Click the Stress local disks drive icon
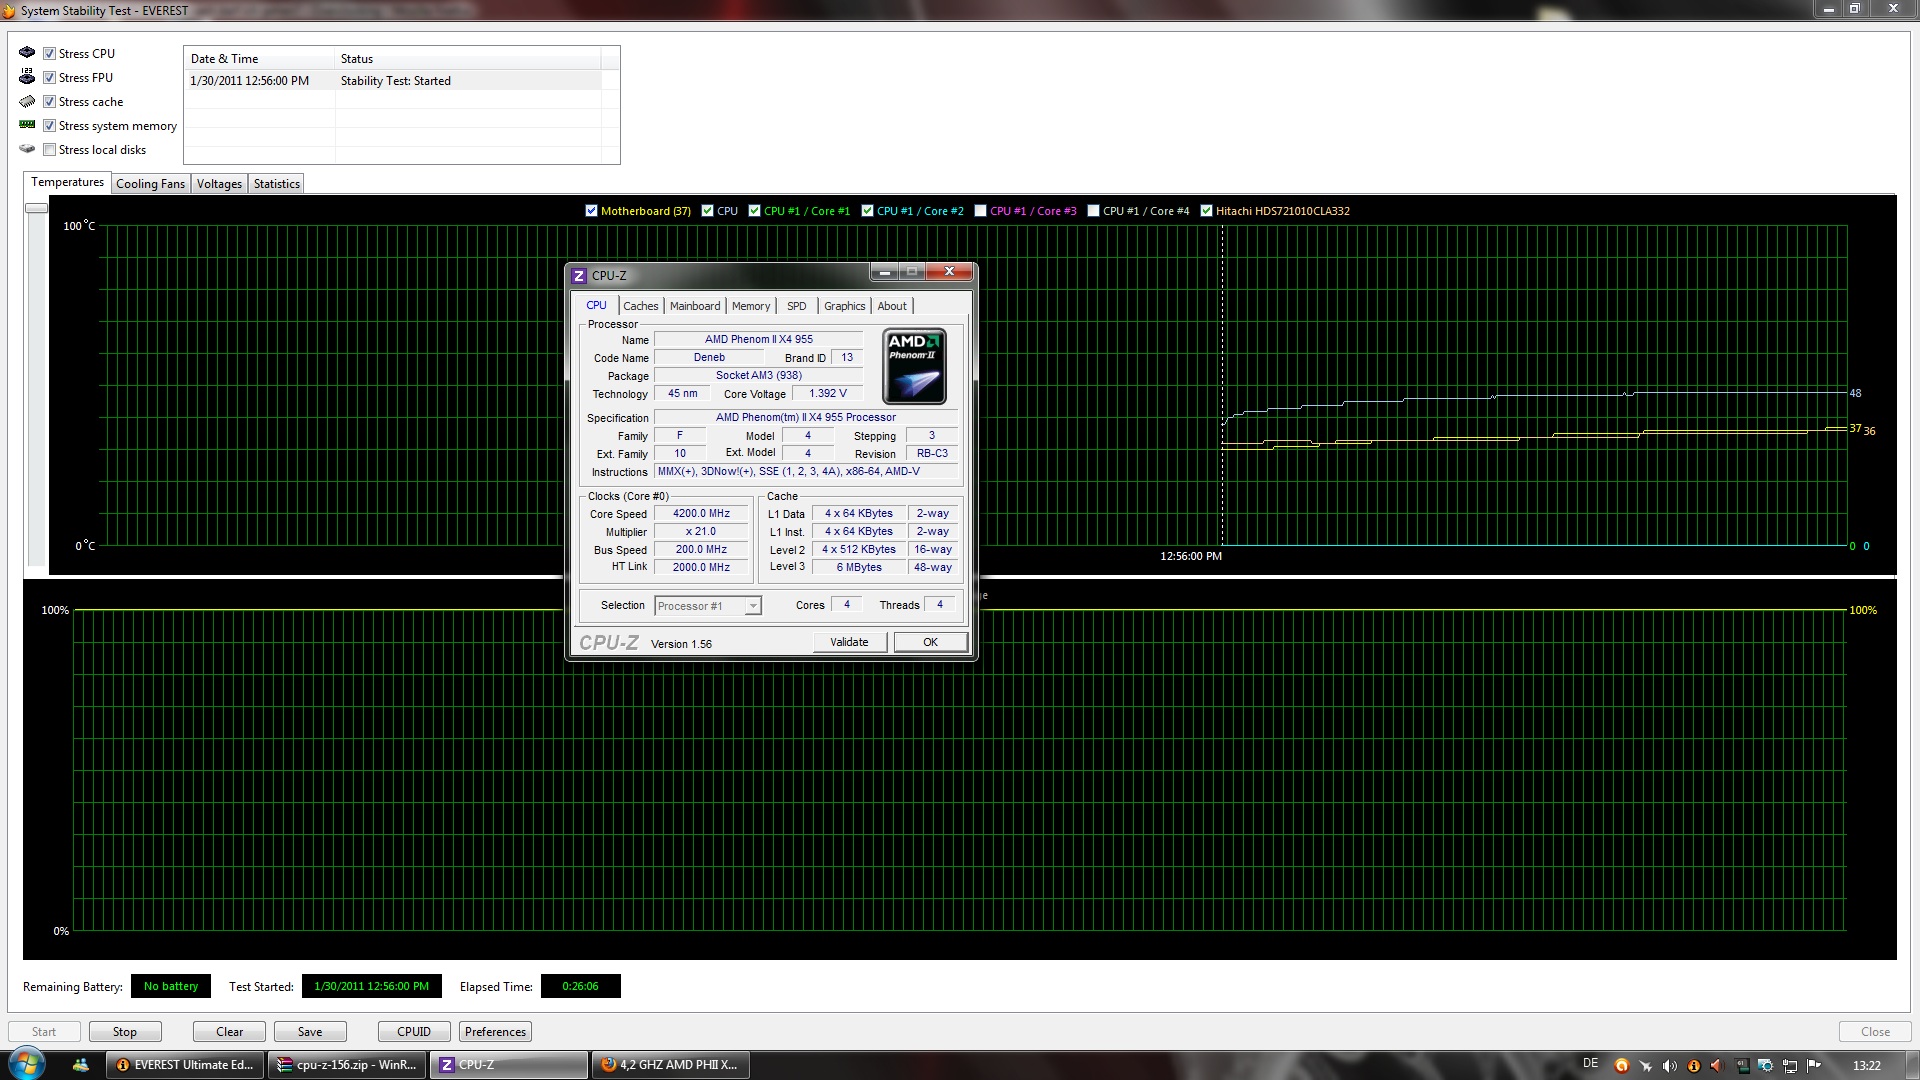 coord(27,149)
